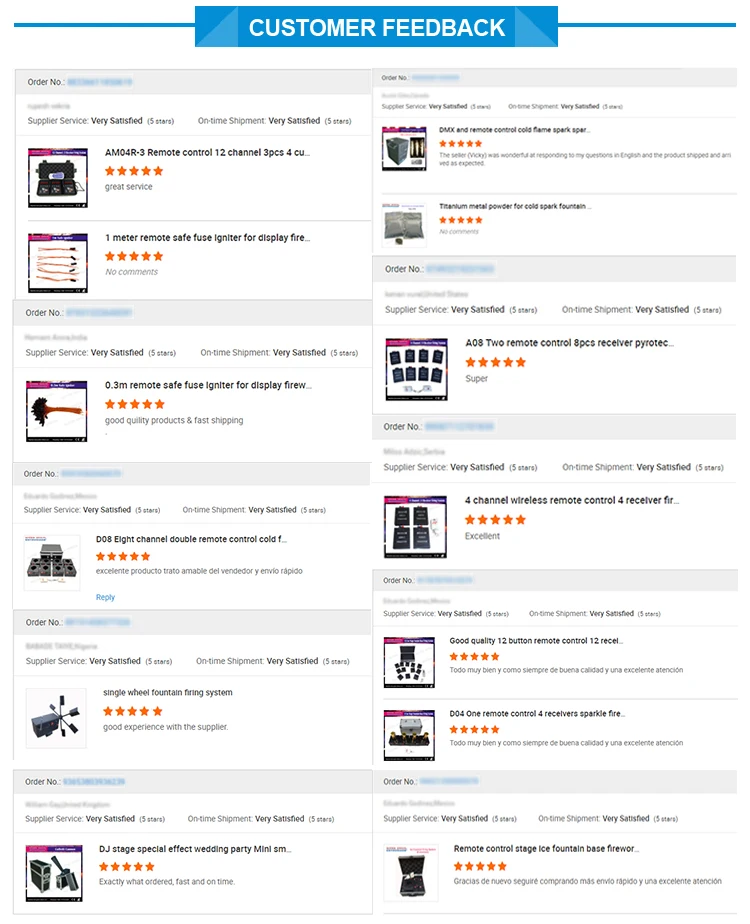750x924 pixels.
Task: Open AM04R-3 remote control product thumbnail
Action: 58,178
